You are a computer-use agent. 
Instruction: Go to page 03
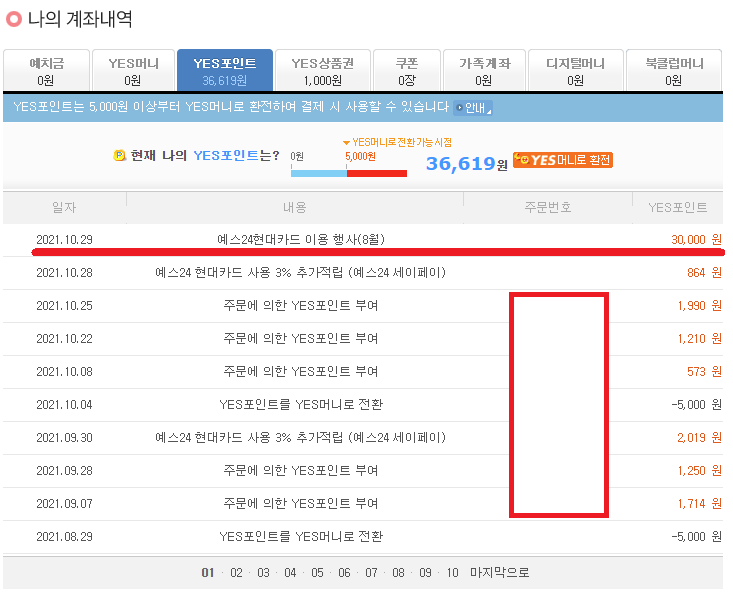pos(263,573)
